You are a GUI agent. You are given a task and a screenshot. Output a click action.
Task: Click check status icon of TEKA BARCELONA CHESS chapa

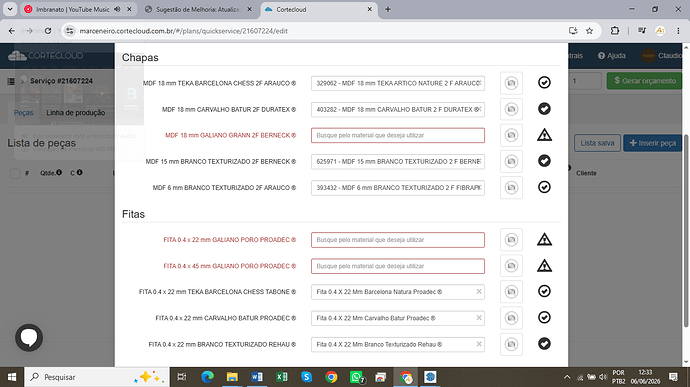[x=544, y=82]
